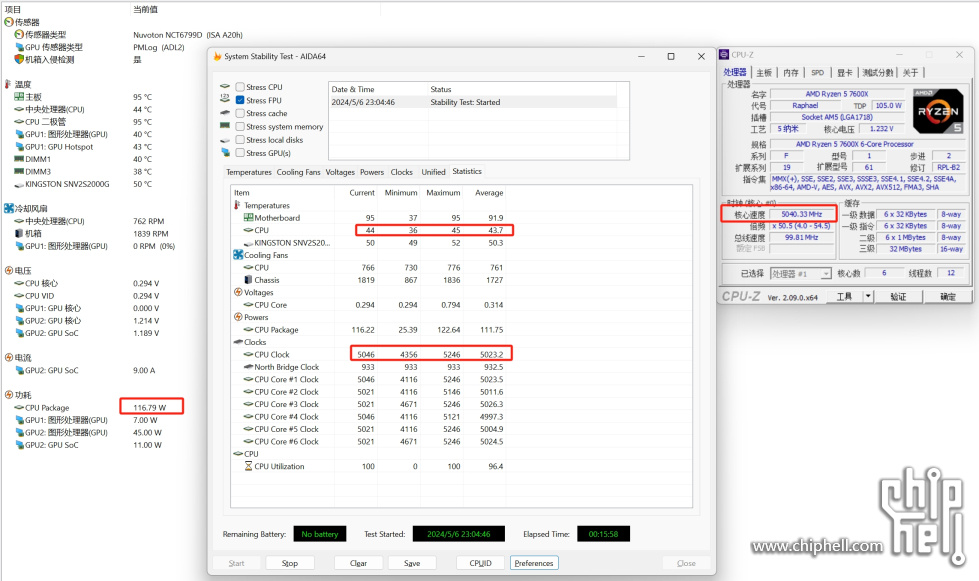This screenshot has height=581, width=979.
Task: Select the Stability Test: Started log entry
Action: 473,102
